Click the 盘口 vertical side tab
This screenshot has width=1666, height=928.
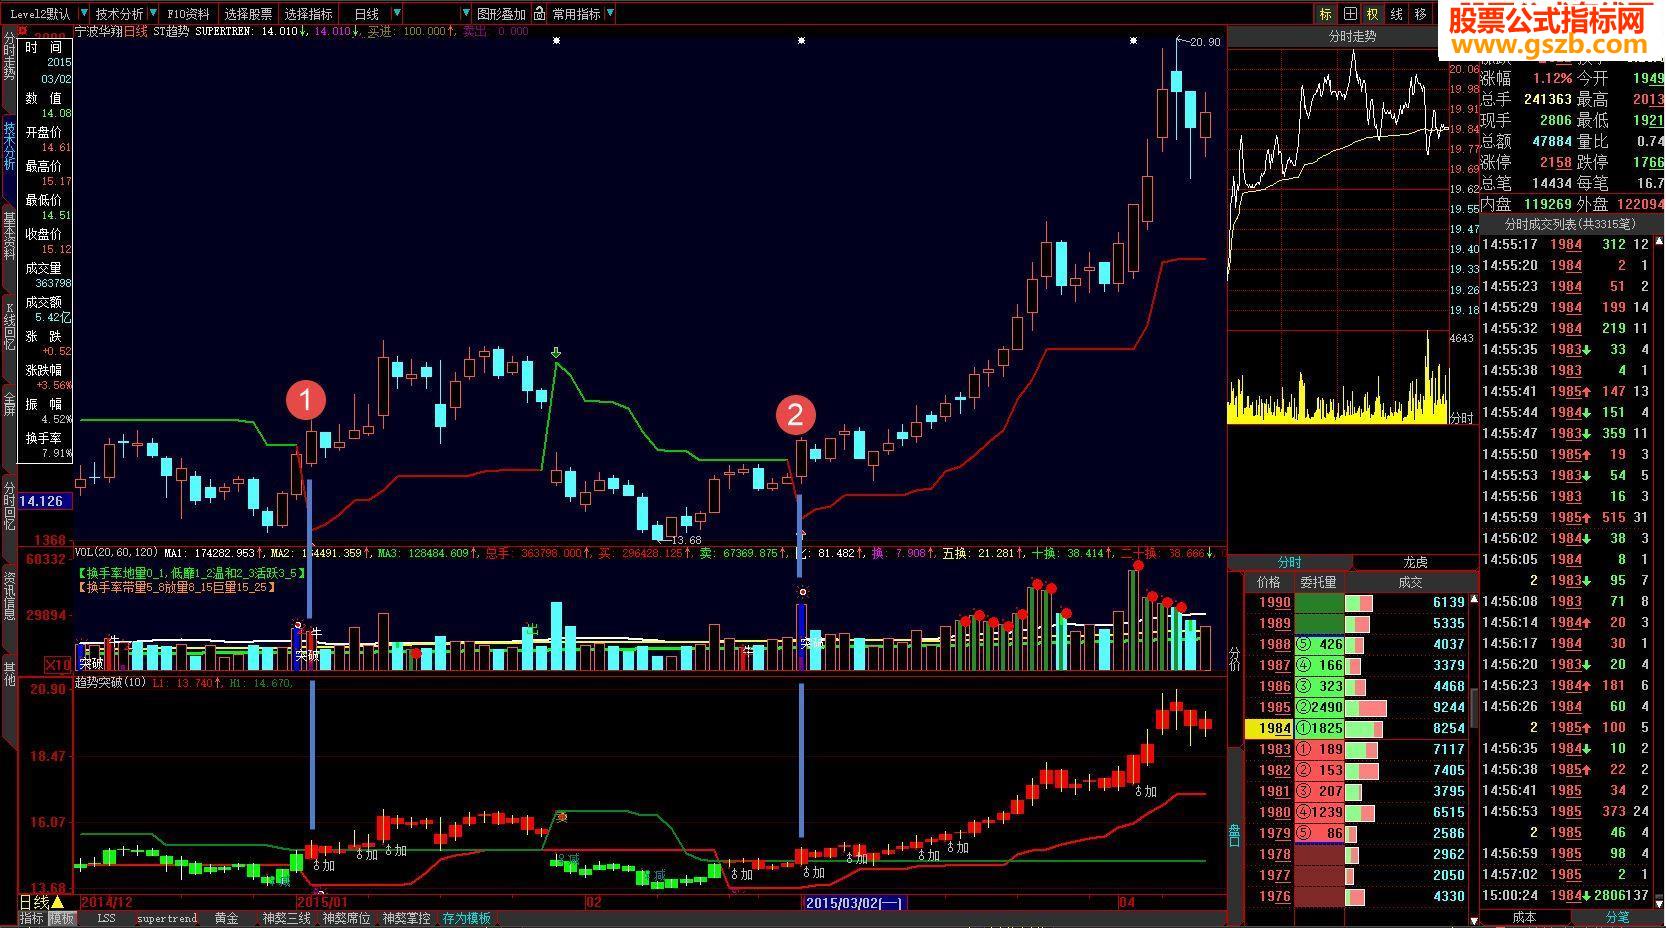(x=1235, y=834)
